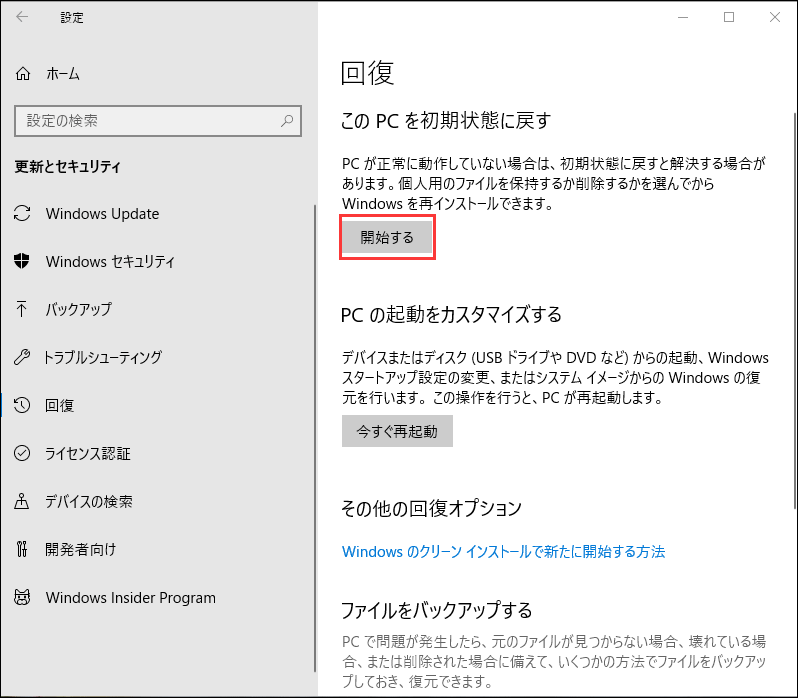The width and height of the screenshot is (798, 698).
Task: Close the 設定 window
Action: click(775, 17)
